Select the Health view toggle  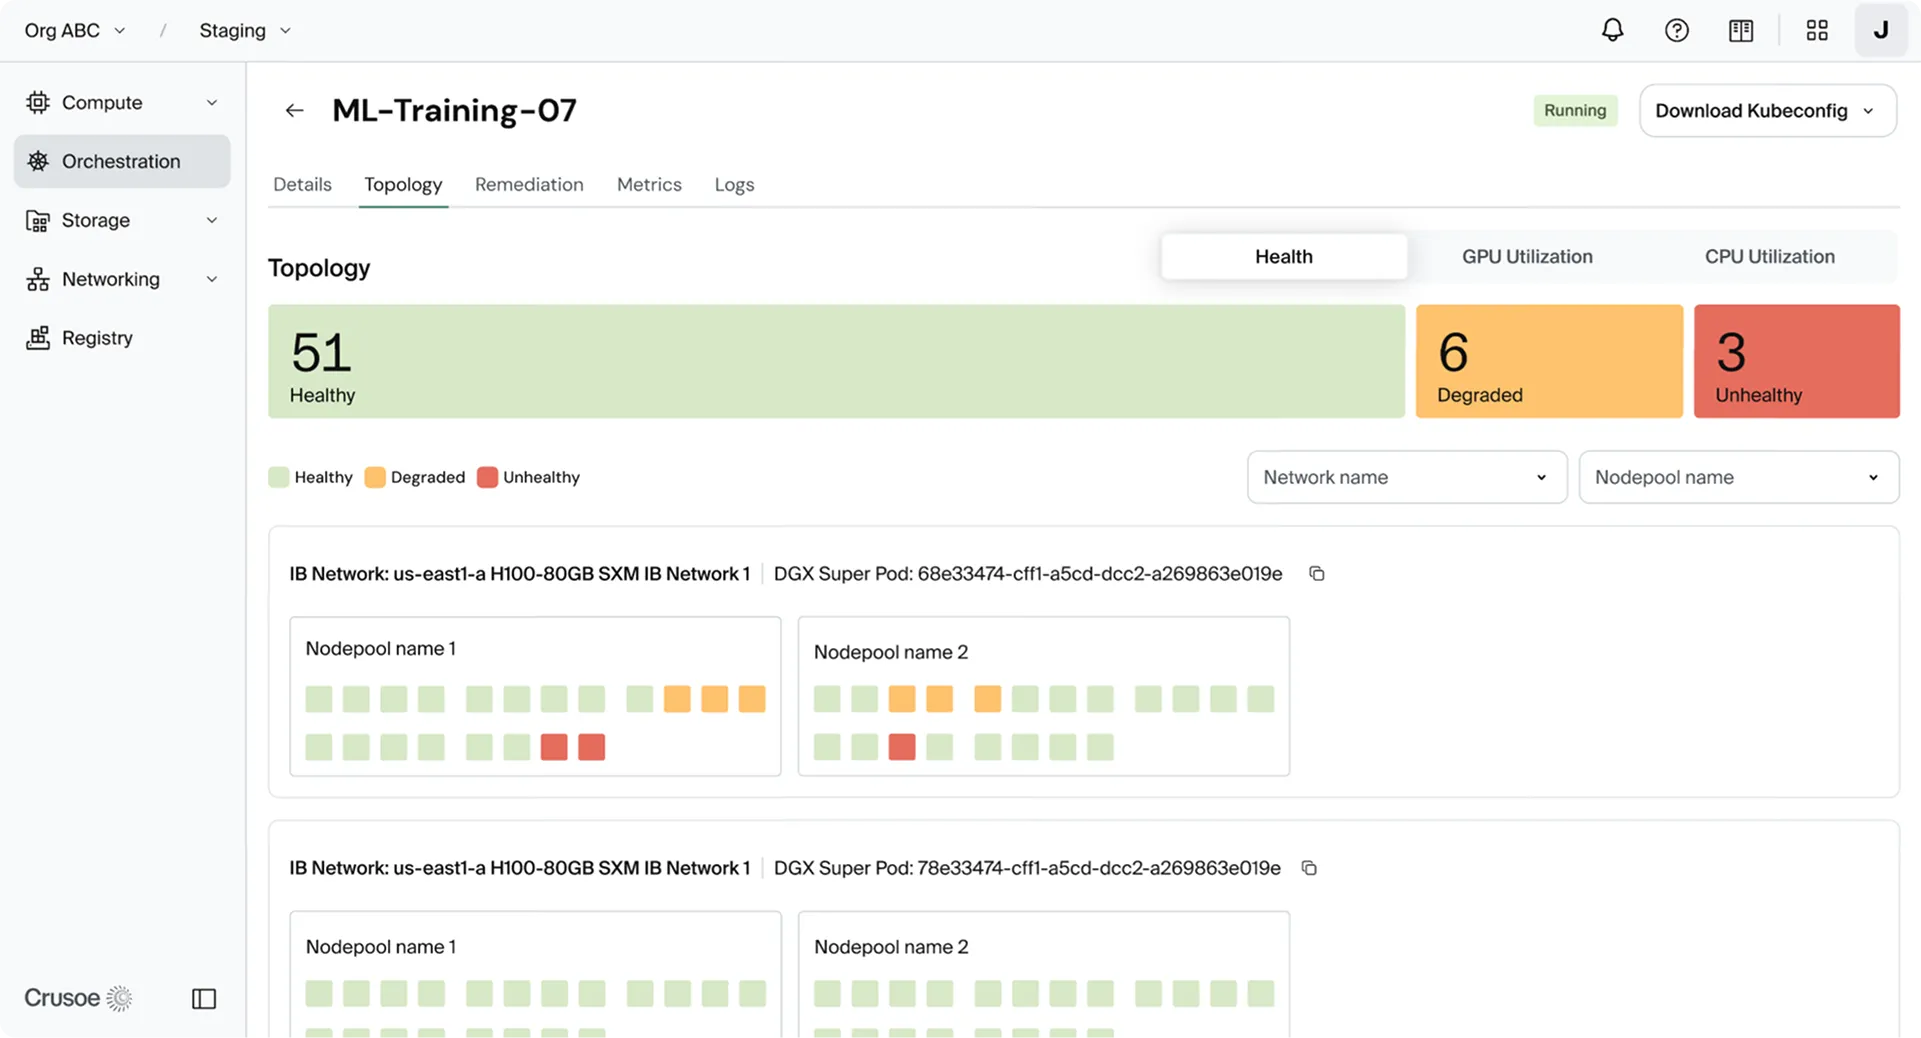click(x=1284, y=256)
